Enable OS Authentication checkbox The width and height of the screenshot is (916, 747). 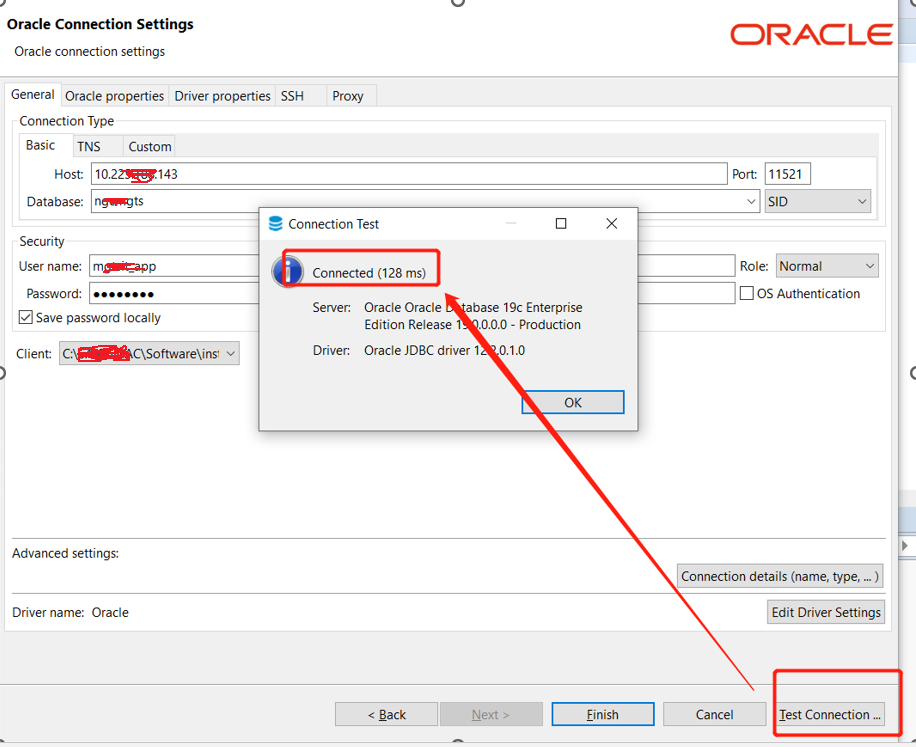747,293
